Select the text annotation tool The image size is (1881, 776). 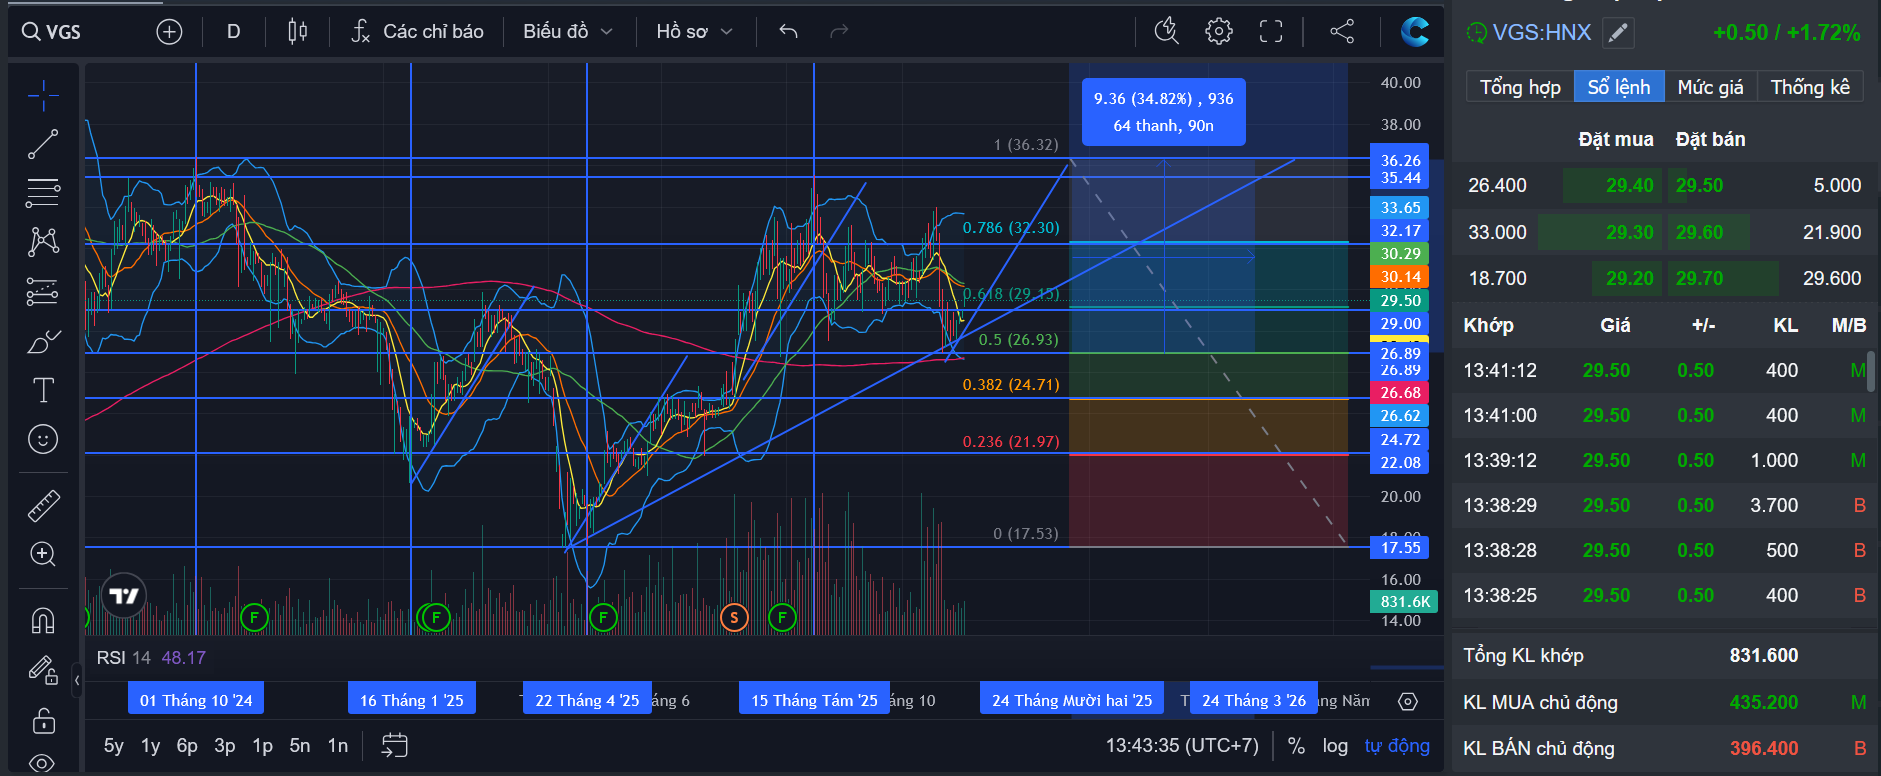click(43, 390)
